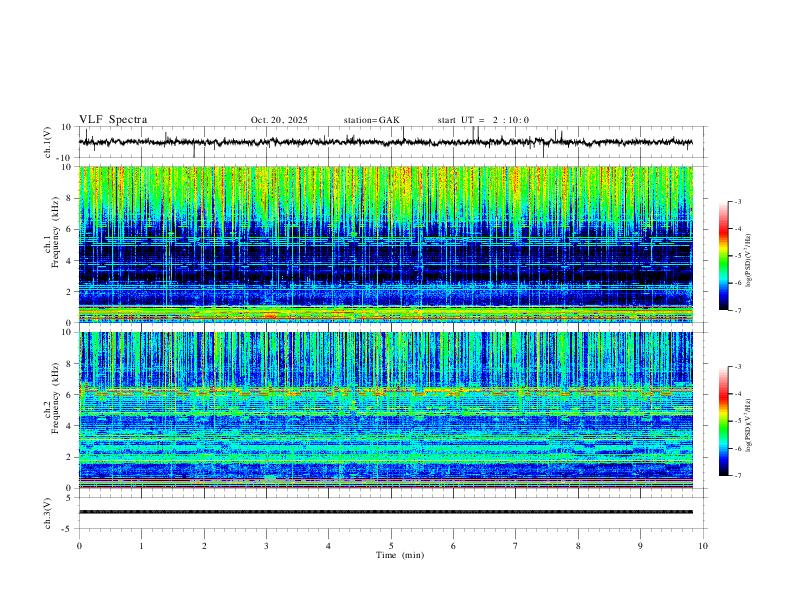The width and height of the screenshot is (792, 612).
Task: Click the "4" tick on the time axis
Action: coord(329,546)
